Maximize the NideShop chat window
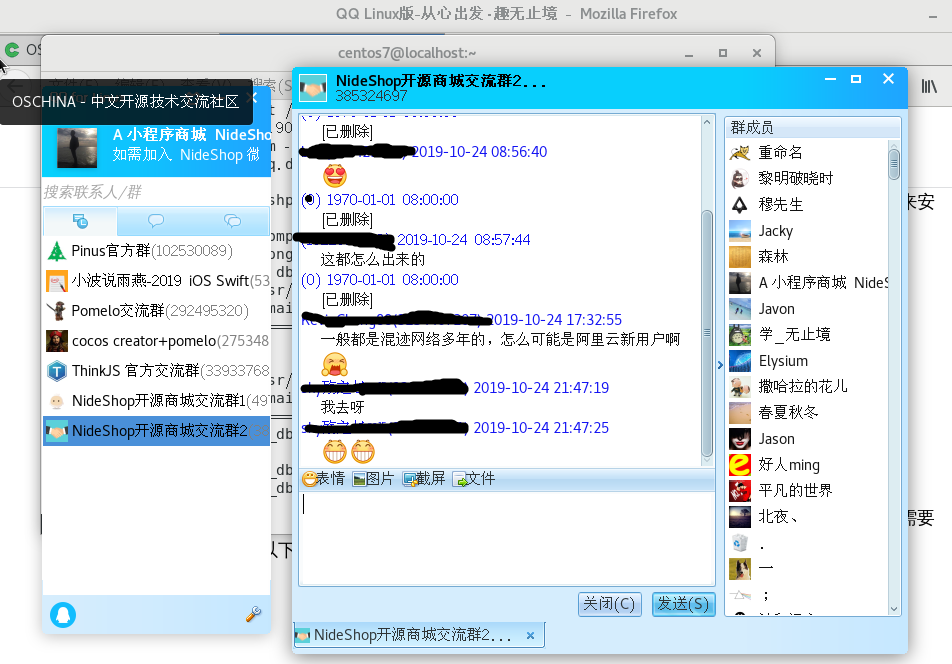 click(856, 79)
